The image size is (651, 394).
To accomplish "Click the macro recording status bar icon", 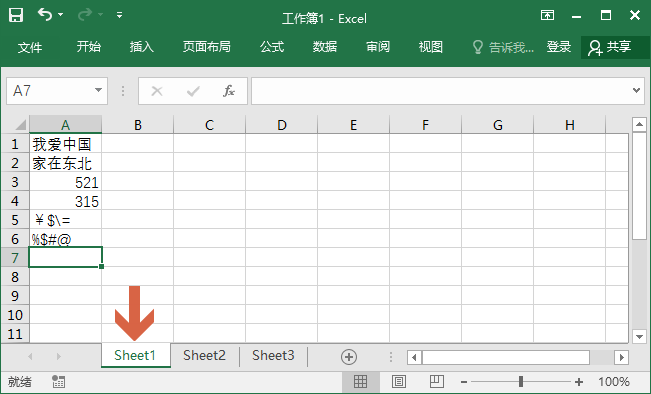I will pyautogui.click(x=58, y=382).
